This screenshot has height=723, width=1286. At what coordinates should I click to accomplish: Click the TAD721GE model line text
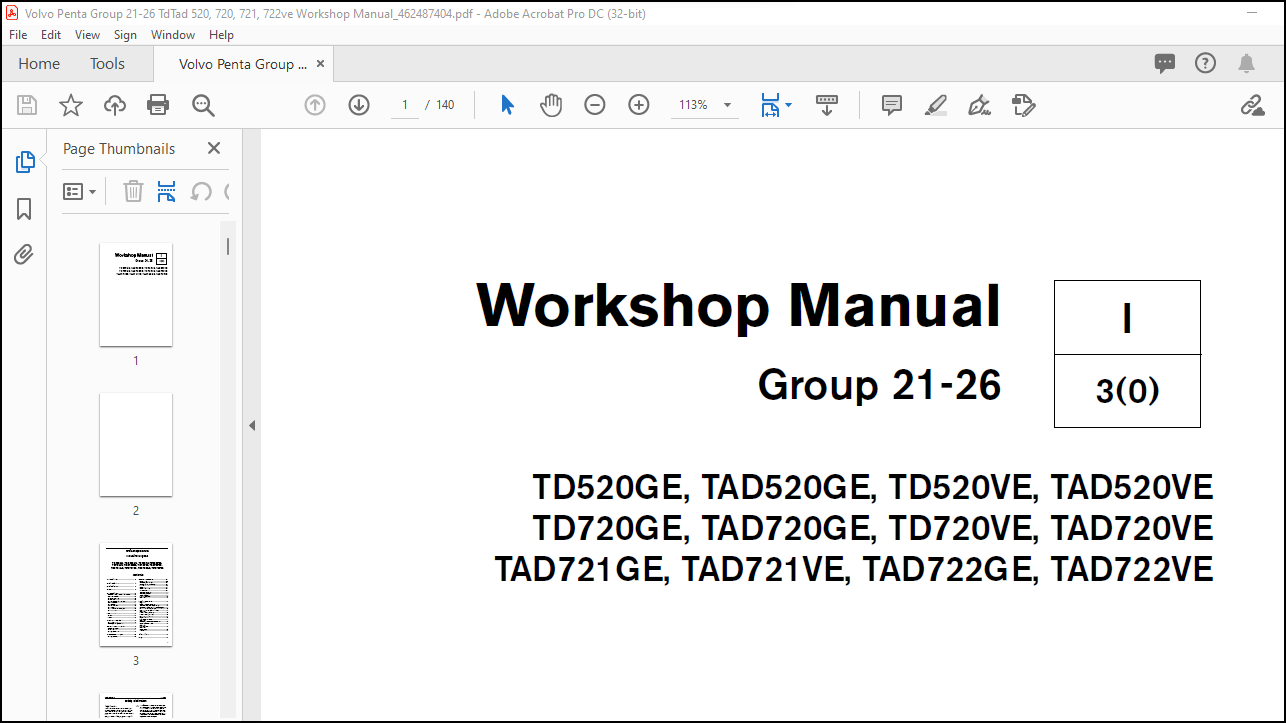click(854, 570)
